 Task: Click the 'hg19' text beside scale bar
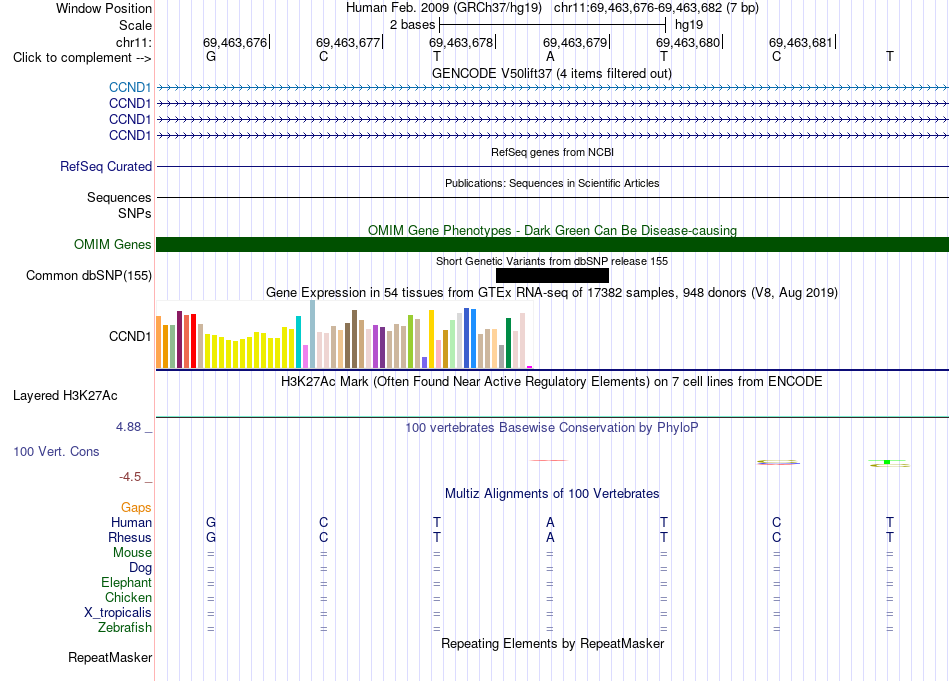(689, 25)
